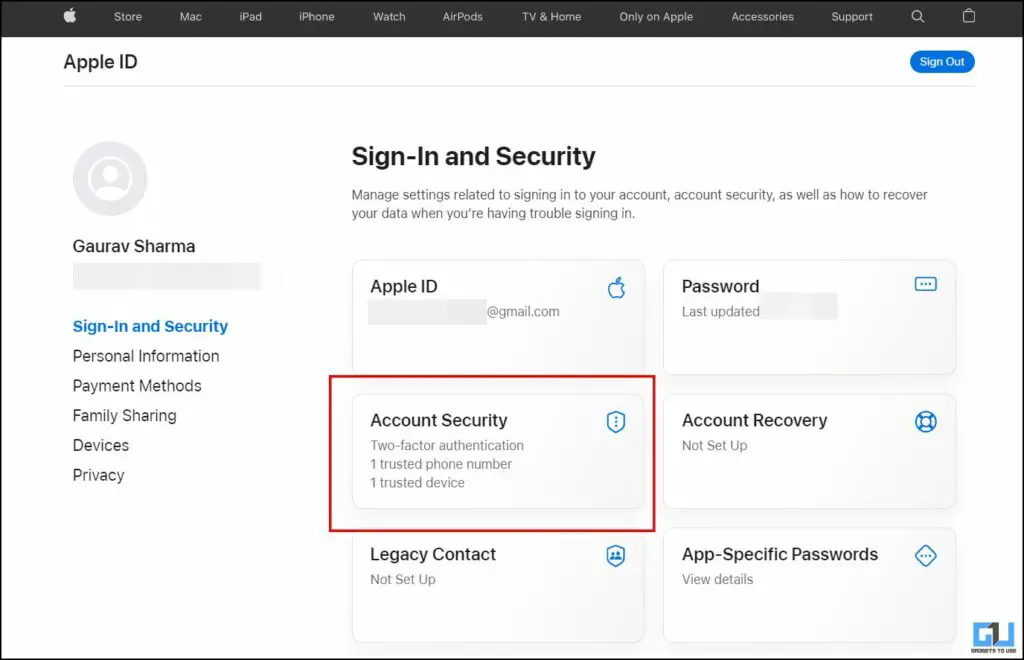Open the TV & Home menu
The image size is (1024, 660).
pos(551,17)
